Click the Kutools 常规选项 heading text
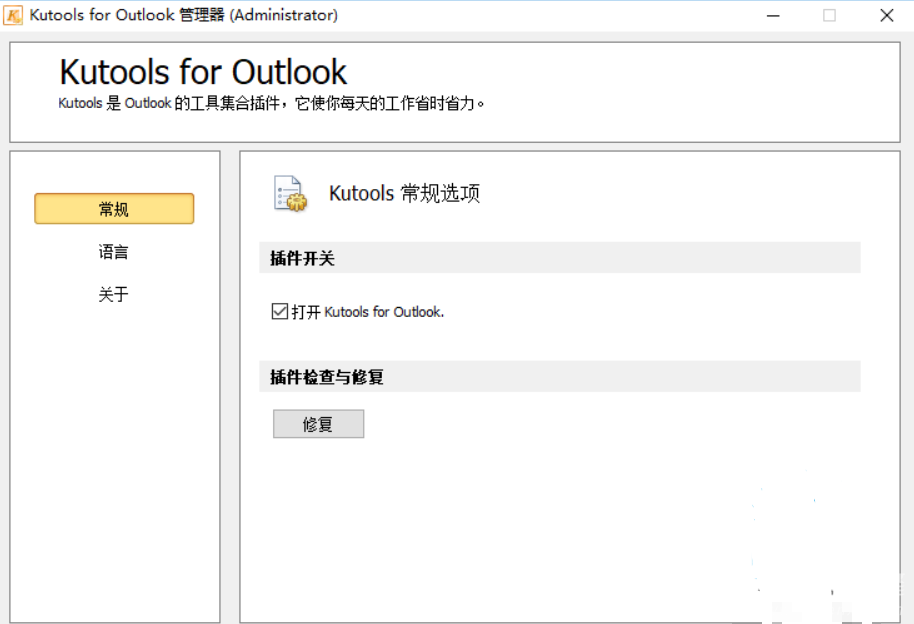This screenshot has height=624, width=914. (x=404, y=193)
